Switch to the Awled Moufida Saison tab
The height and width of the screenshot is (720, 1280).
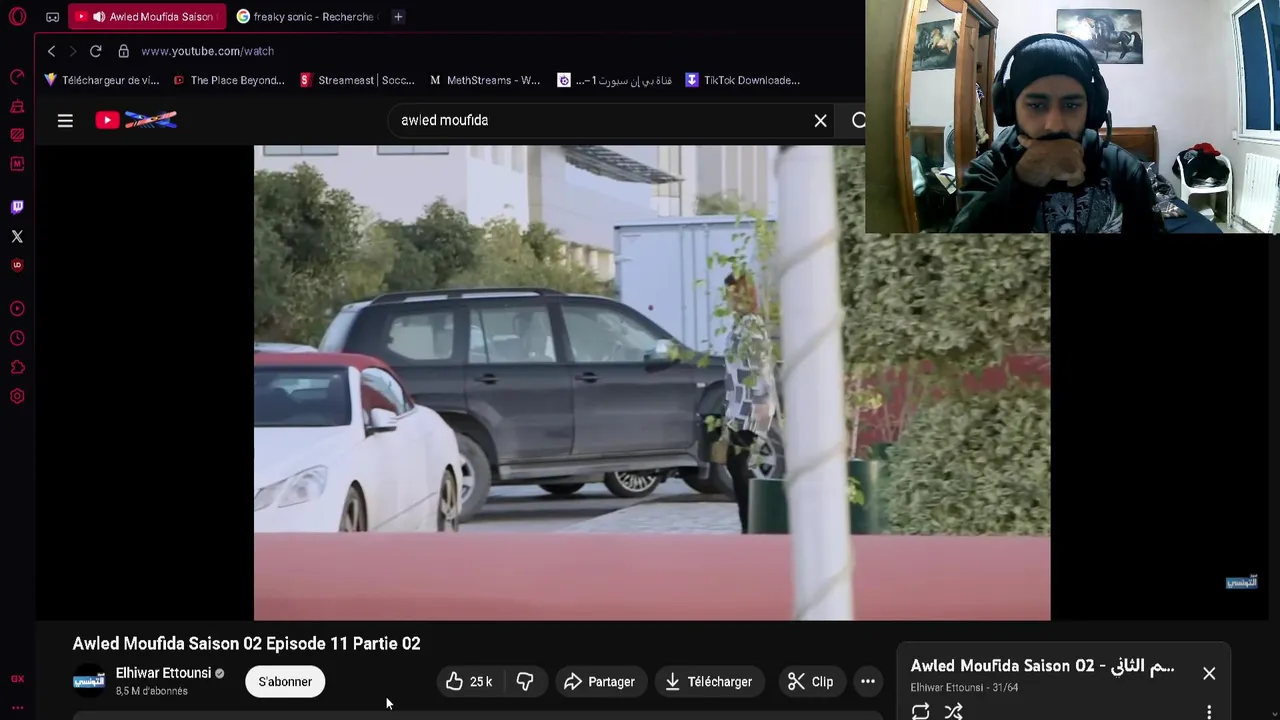pyautogui.click(x=147, y=17)
